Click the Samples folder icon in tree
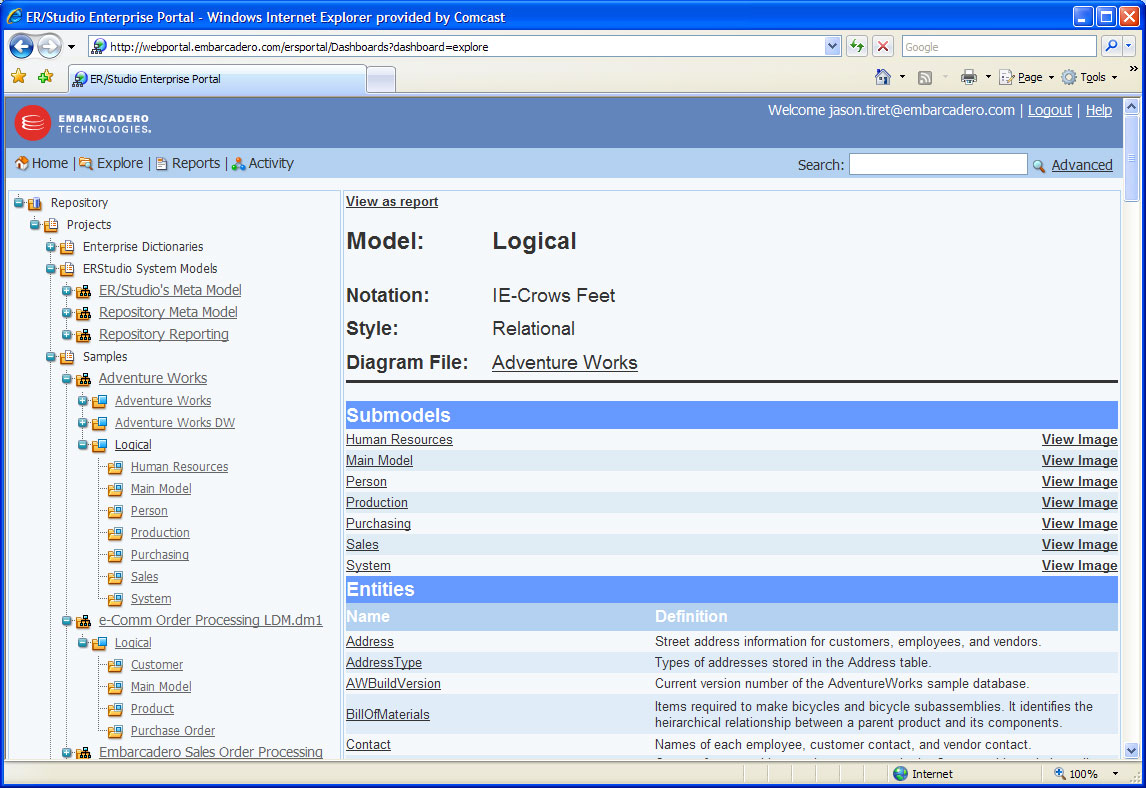1146x788 pixels. 67,357
